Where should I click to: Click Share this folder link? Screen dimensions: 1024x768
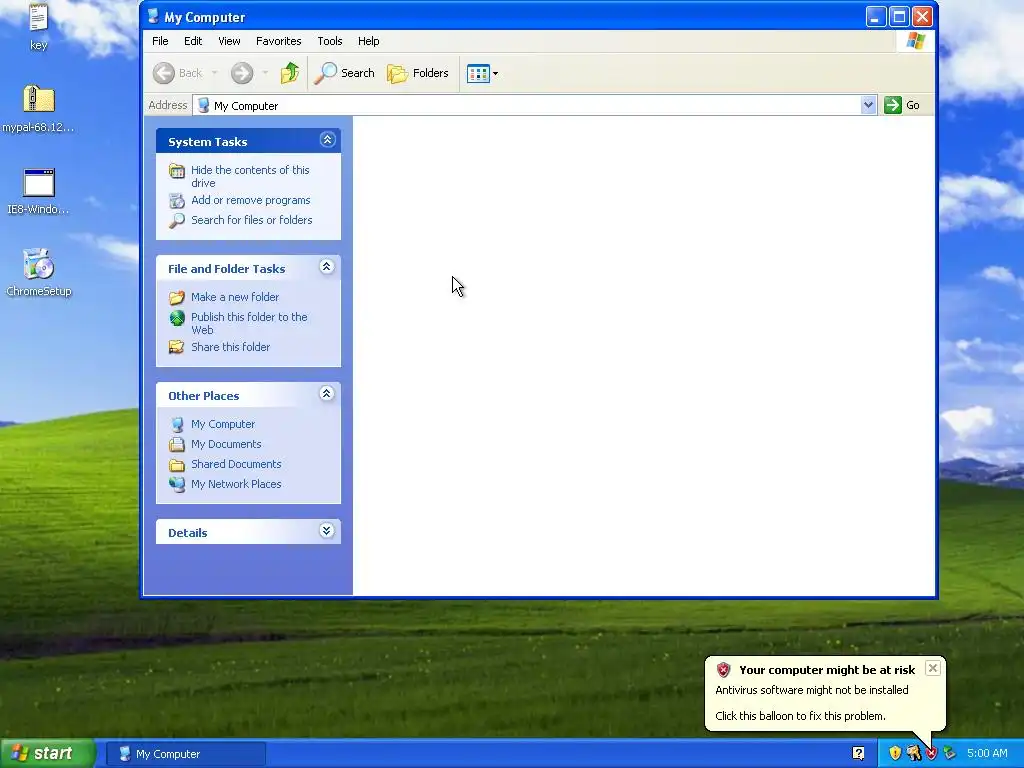[x=231, y=347]
